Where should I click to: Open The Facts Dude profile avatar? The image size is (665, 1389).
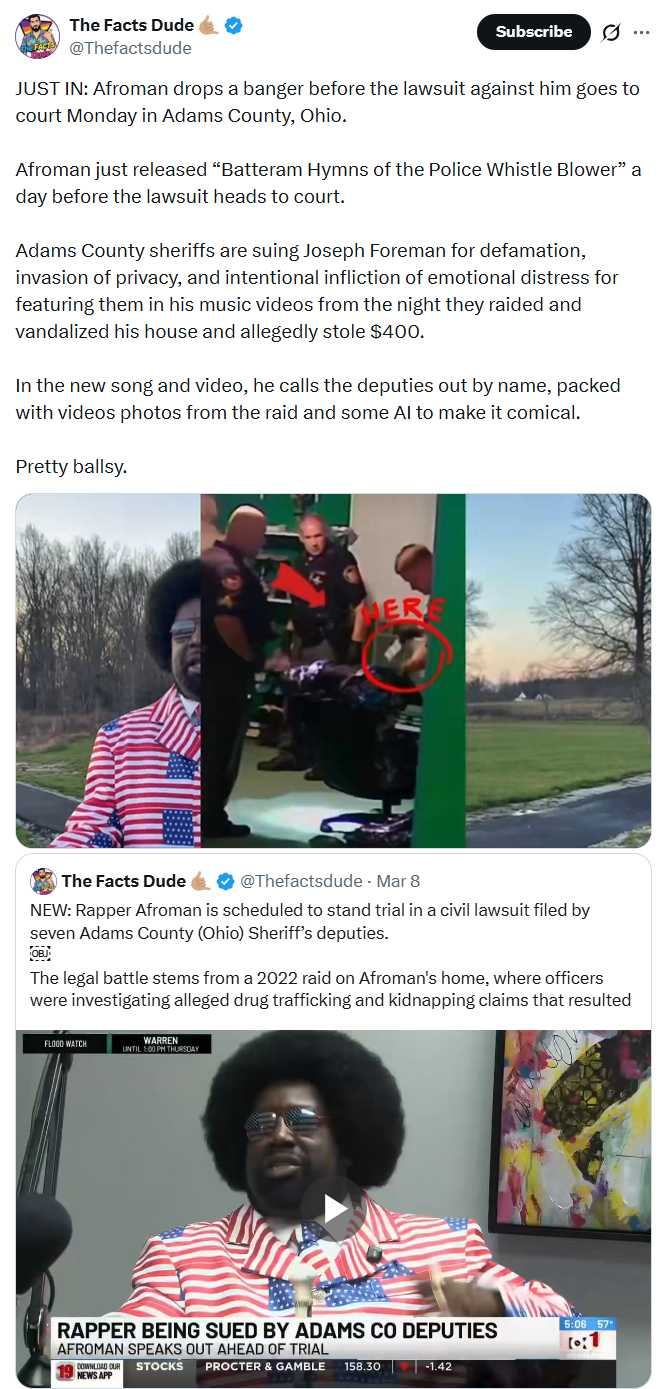coord(37,35)
